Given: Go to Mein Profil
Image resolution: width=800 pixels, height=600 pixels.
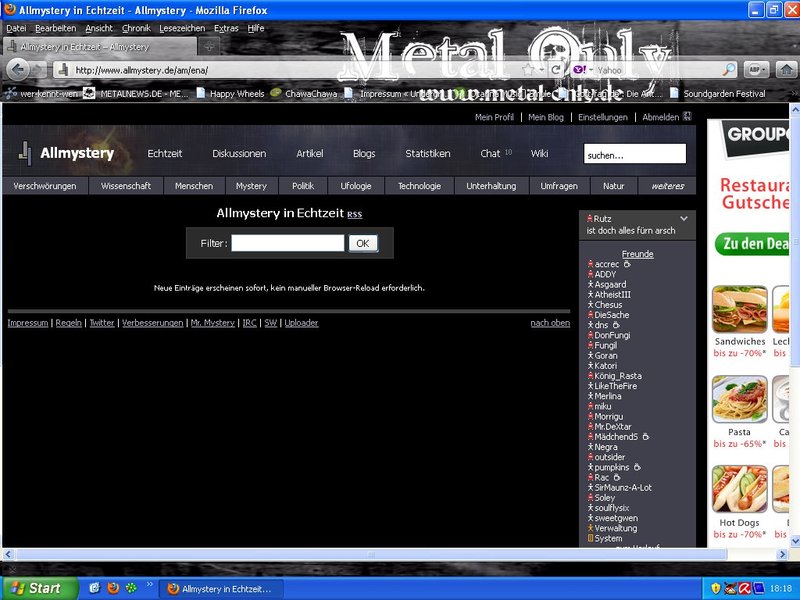Looking at the screenshot, I should pos(494,117).
